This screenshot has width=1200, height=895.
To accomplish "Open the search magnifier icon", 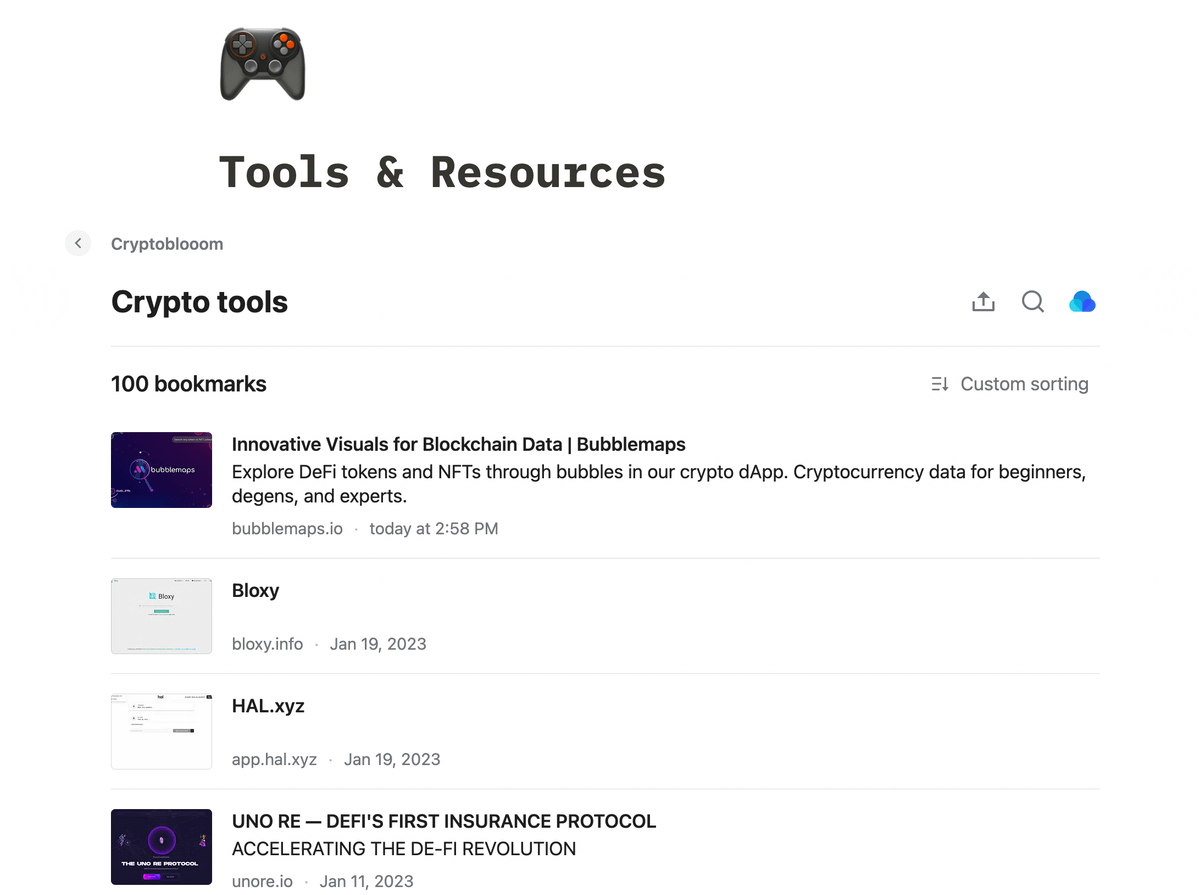I will tap(1033, 302).
